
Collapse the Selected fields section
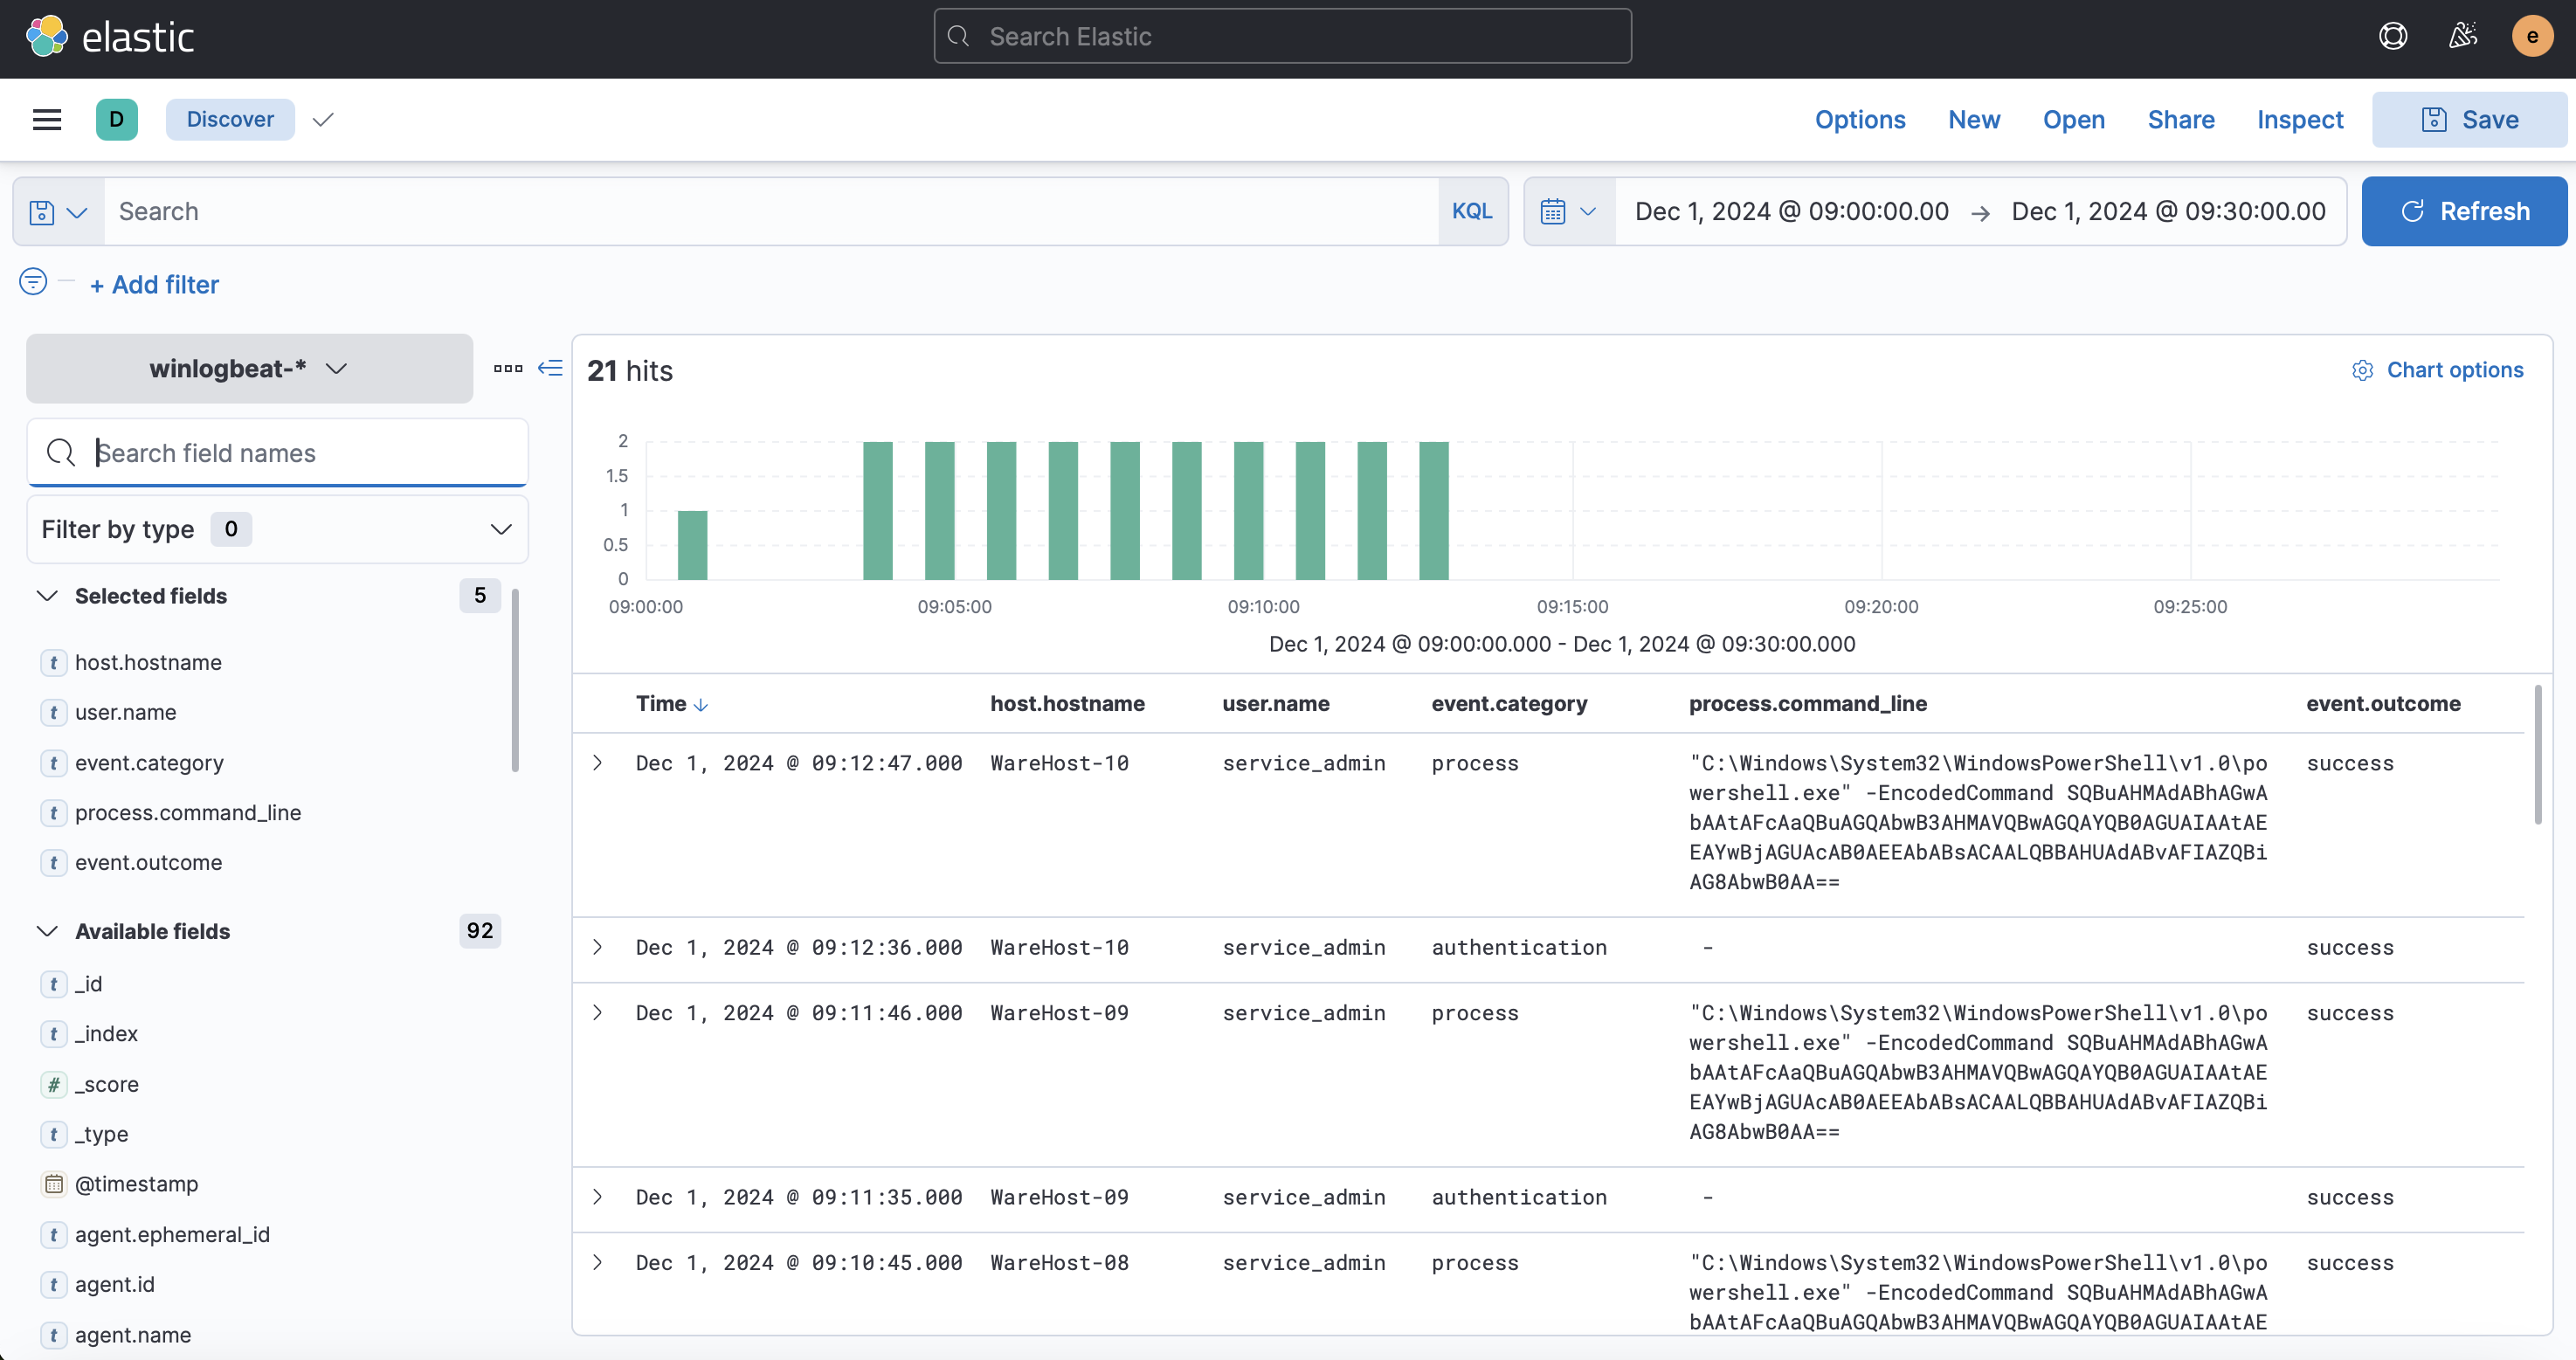pos(47,596)
